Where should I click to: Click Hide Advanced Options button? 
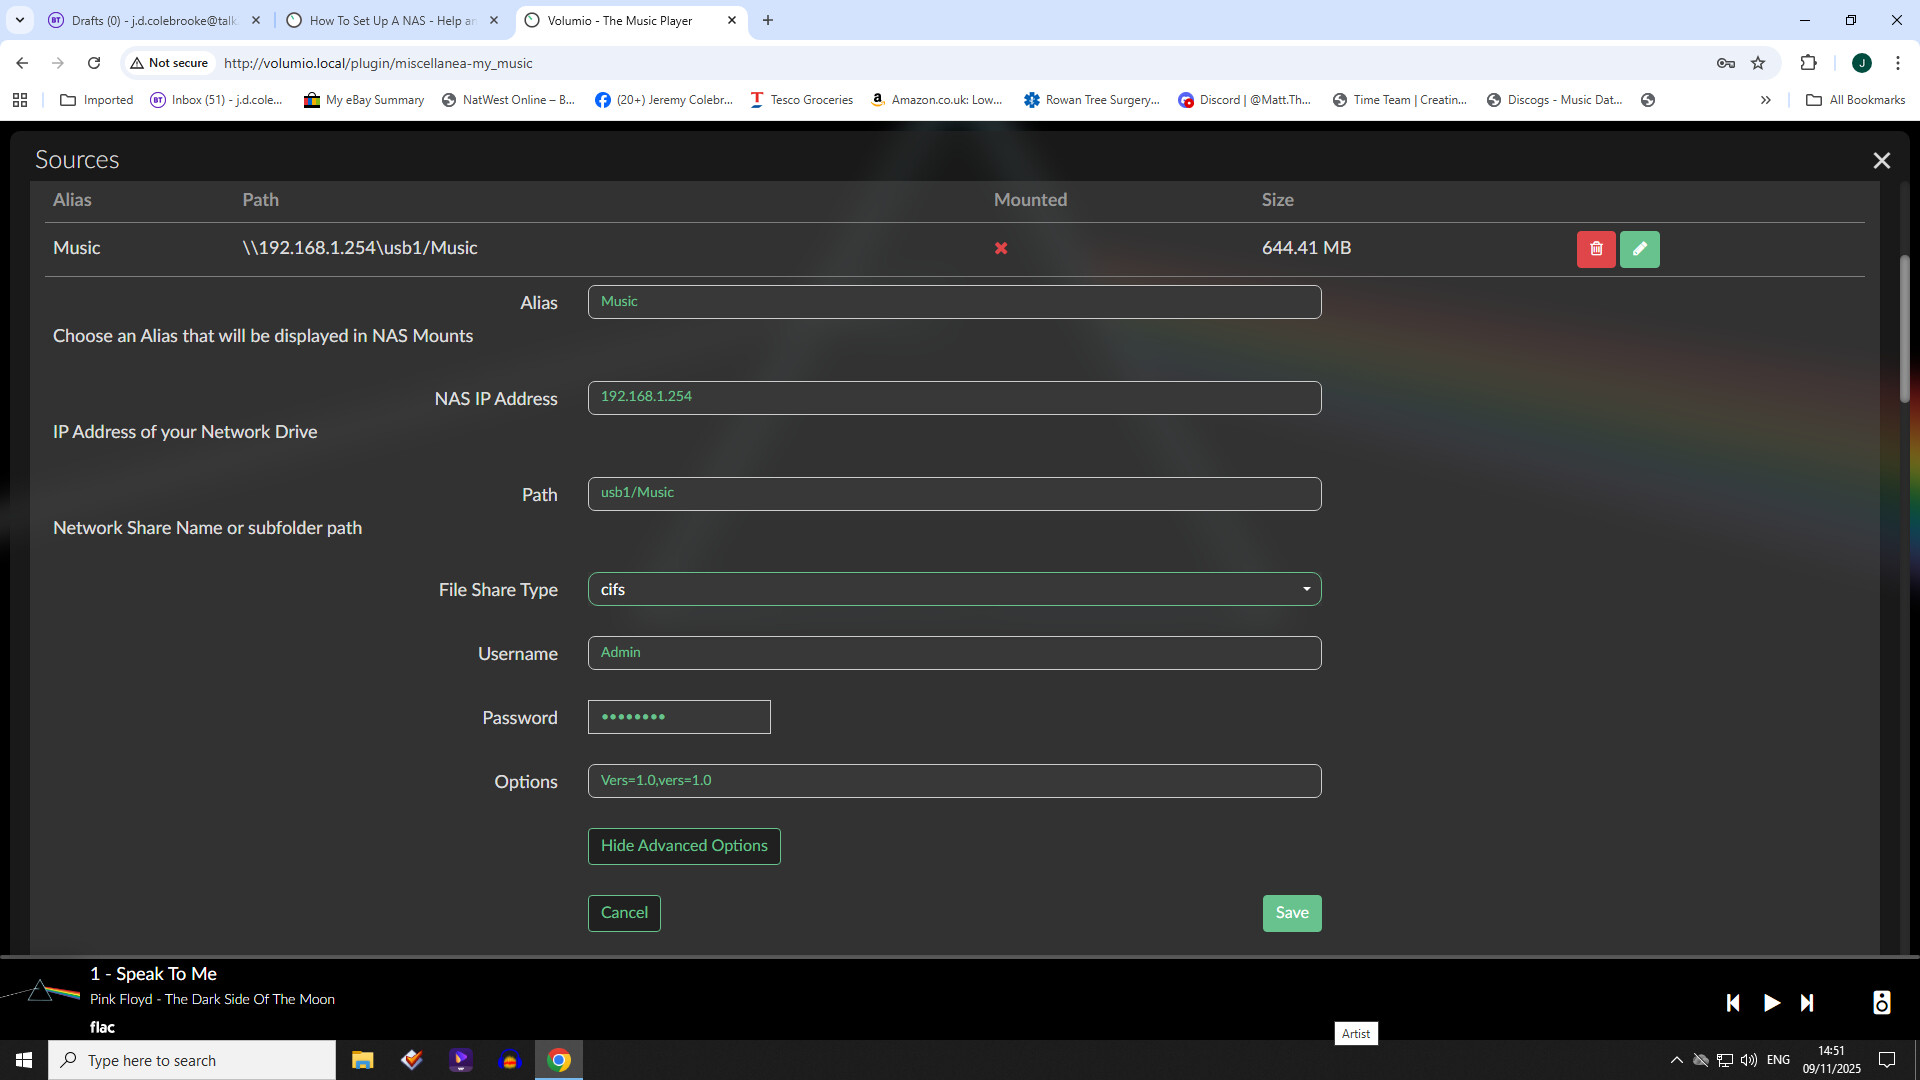point(684,846)
